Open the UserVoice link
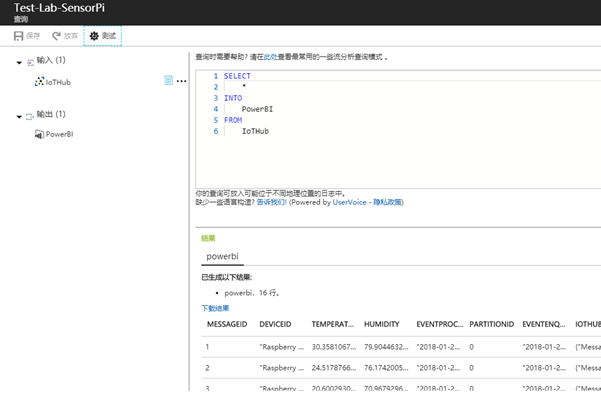601x393 pixels. coord(349,202)
